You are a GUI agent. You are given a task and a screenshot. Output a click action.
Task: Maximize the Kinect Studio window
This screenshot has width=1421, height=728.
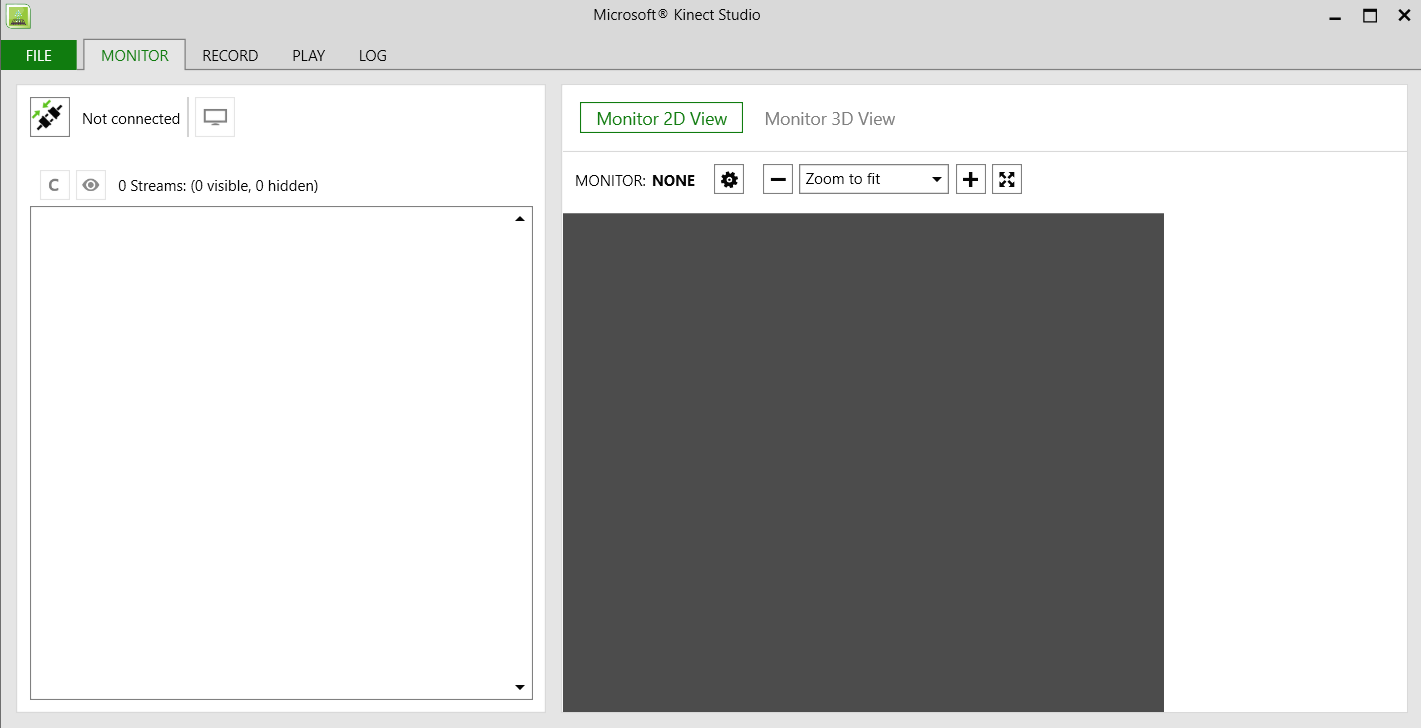coord(1370,16)
